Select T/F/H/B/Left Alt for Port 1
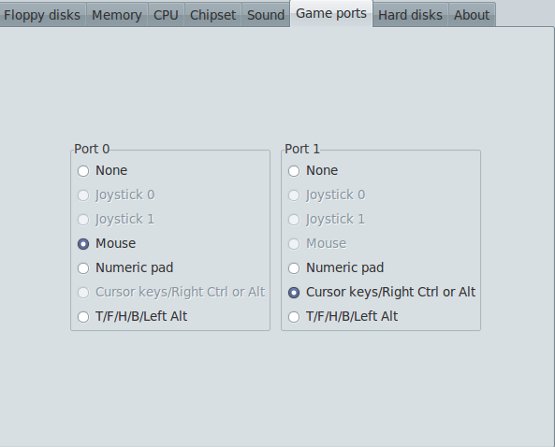The image size is (555, 447). [343, 316]
